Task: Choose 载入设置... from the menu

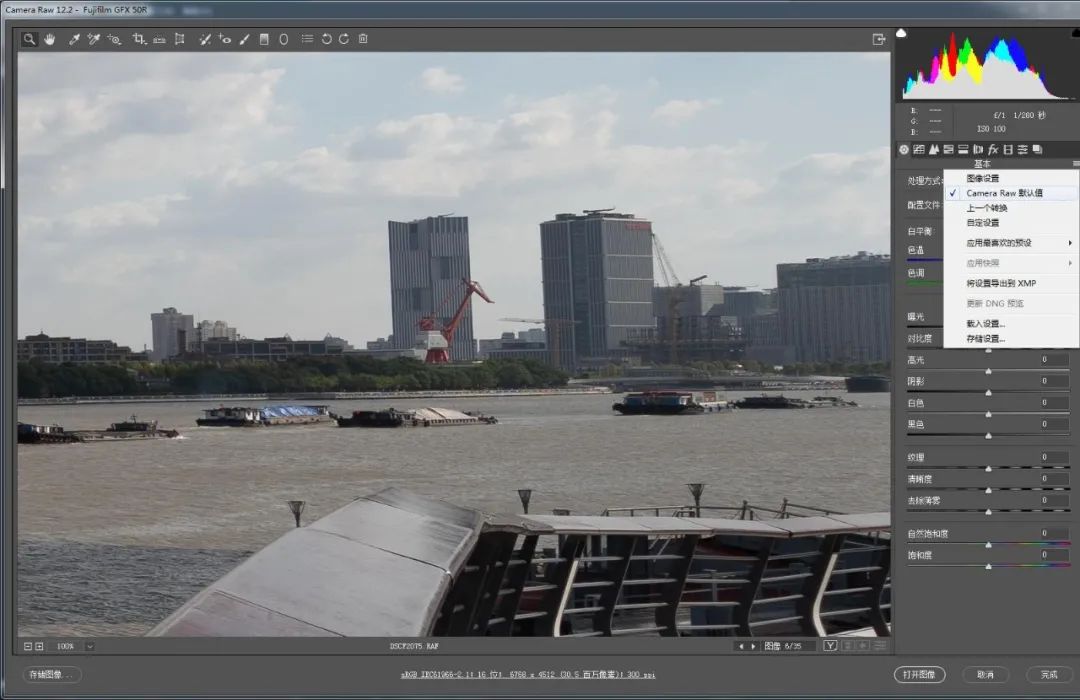Action: [985, 324]
